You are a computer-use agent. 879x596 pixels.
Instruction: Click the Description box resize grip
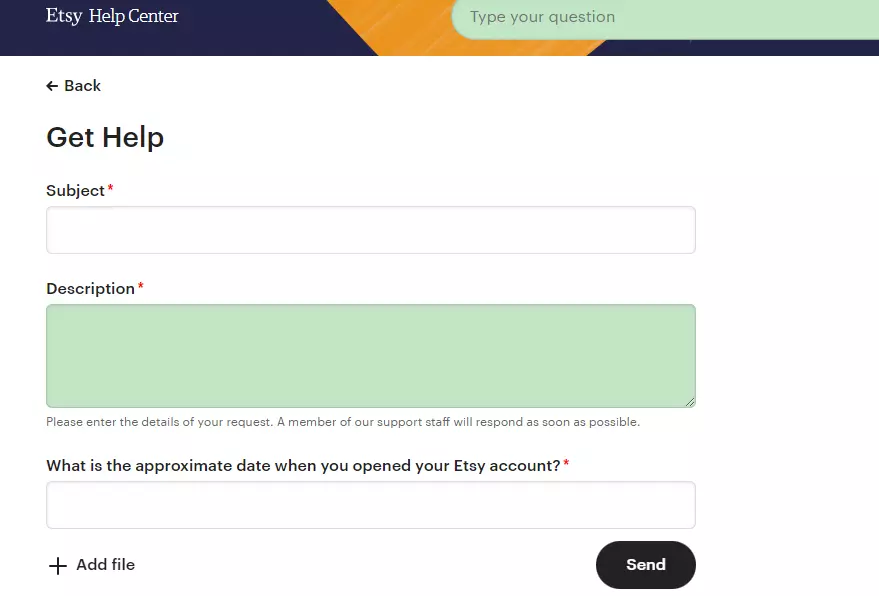pyautogui.click(x=690, y=403)
